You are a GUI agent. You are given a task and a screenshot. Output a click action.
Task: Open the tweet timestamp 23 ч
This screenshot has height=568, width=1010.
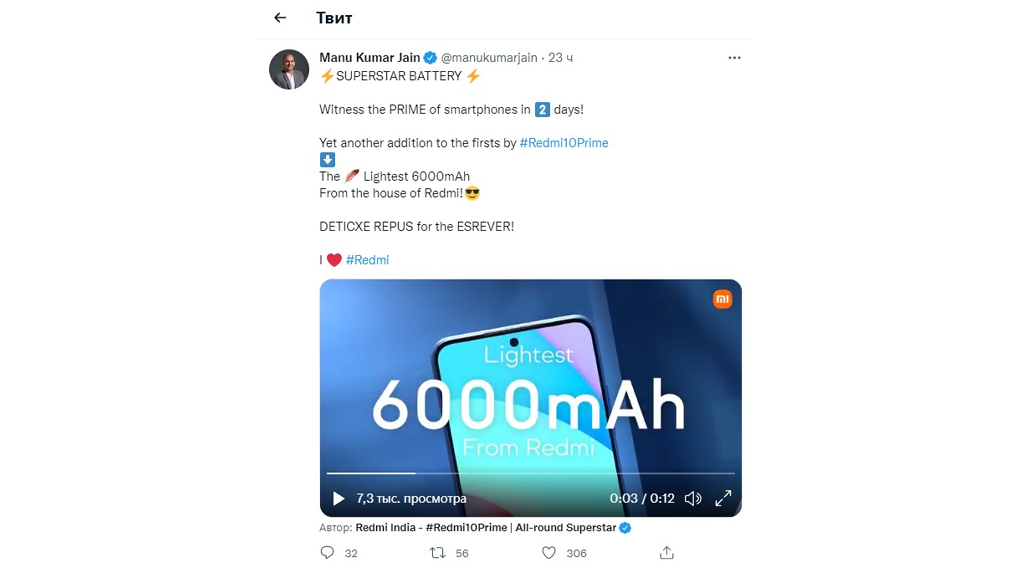coord(560,57)
